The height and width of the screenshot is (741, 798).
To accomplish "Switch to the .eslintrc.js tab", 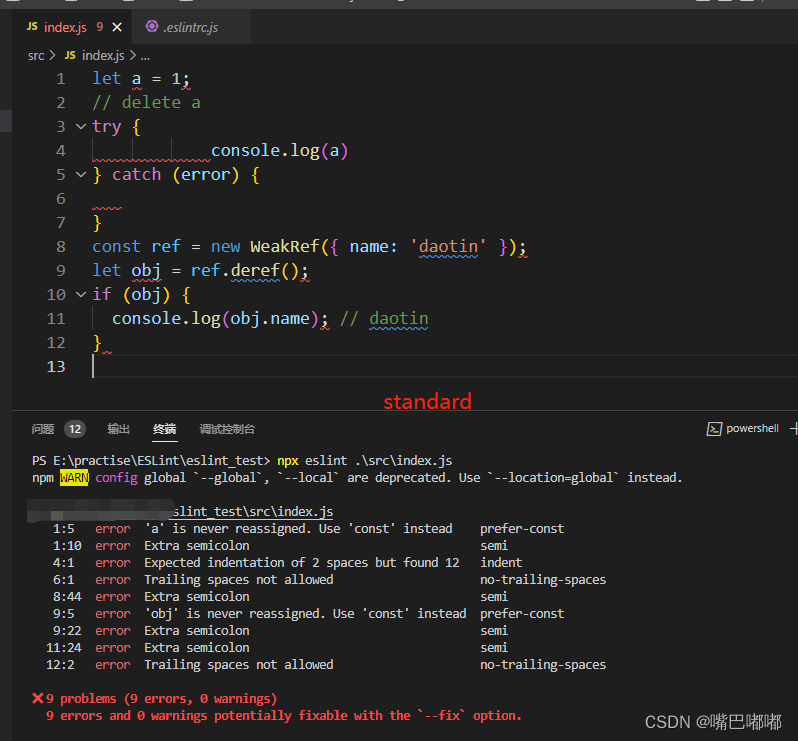I will pyautogui.click(x=192, y=27).
